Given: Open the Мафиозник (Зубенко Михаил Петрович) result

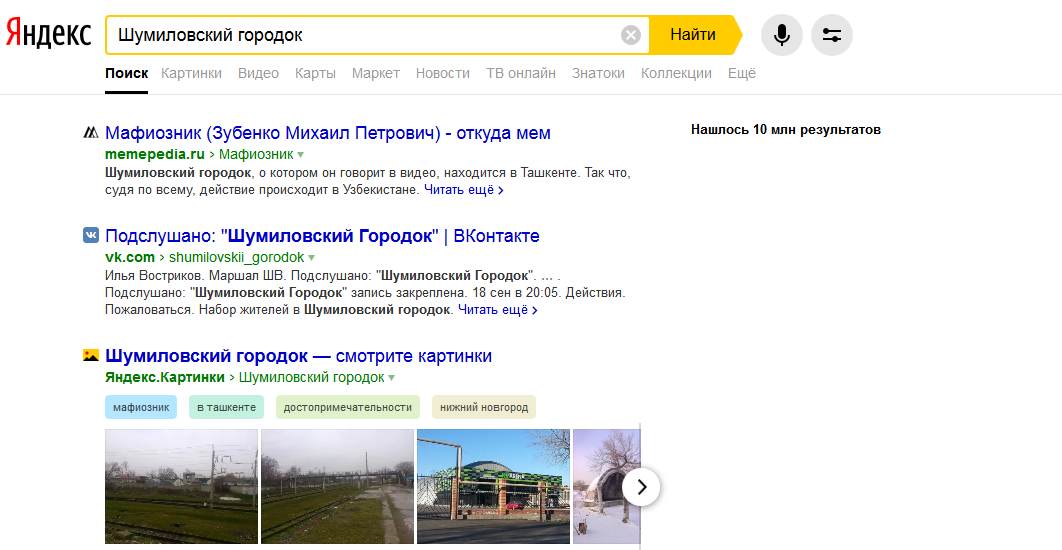Looking at the screenshot, I should coord(328,133).
